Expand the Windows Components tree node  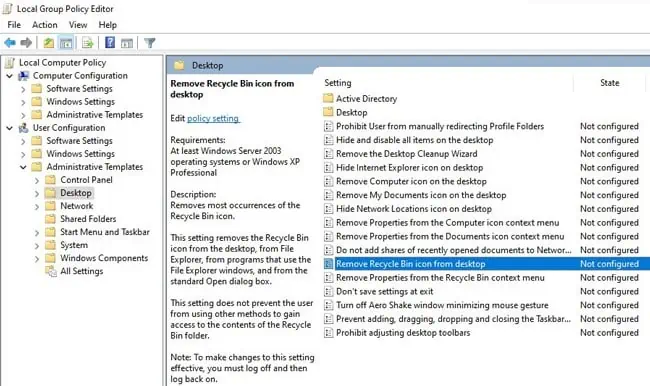(36, 259)
